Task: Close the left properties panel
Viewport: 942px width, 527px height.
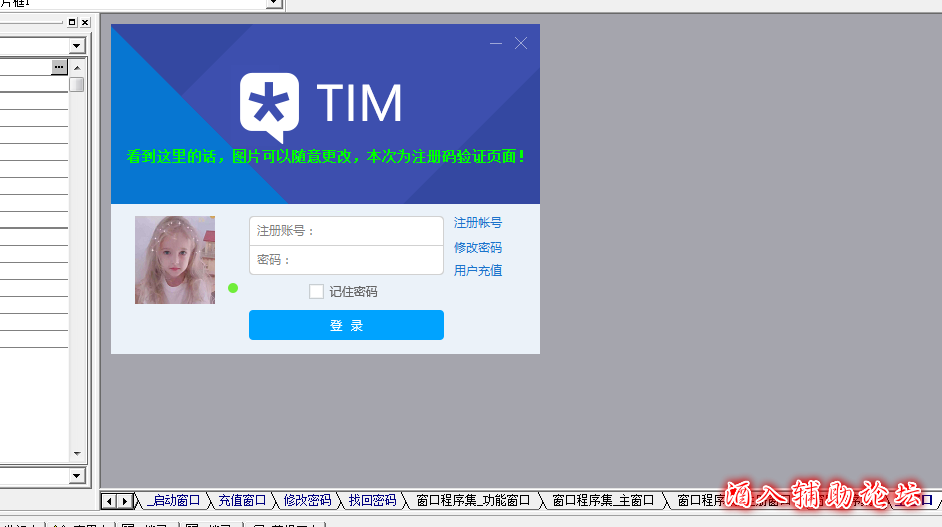Action: coord(85,22)
